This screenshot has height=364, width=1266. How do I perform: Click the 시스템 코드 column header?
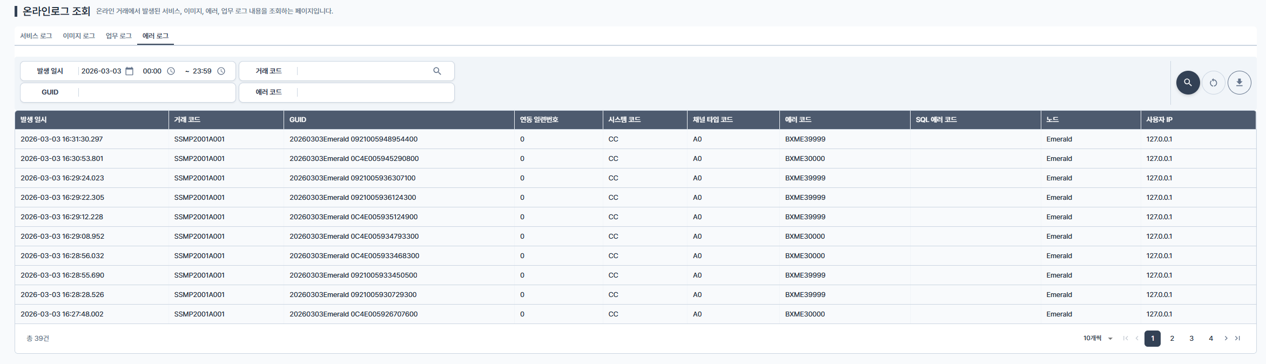click(645, 120)
